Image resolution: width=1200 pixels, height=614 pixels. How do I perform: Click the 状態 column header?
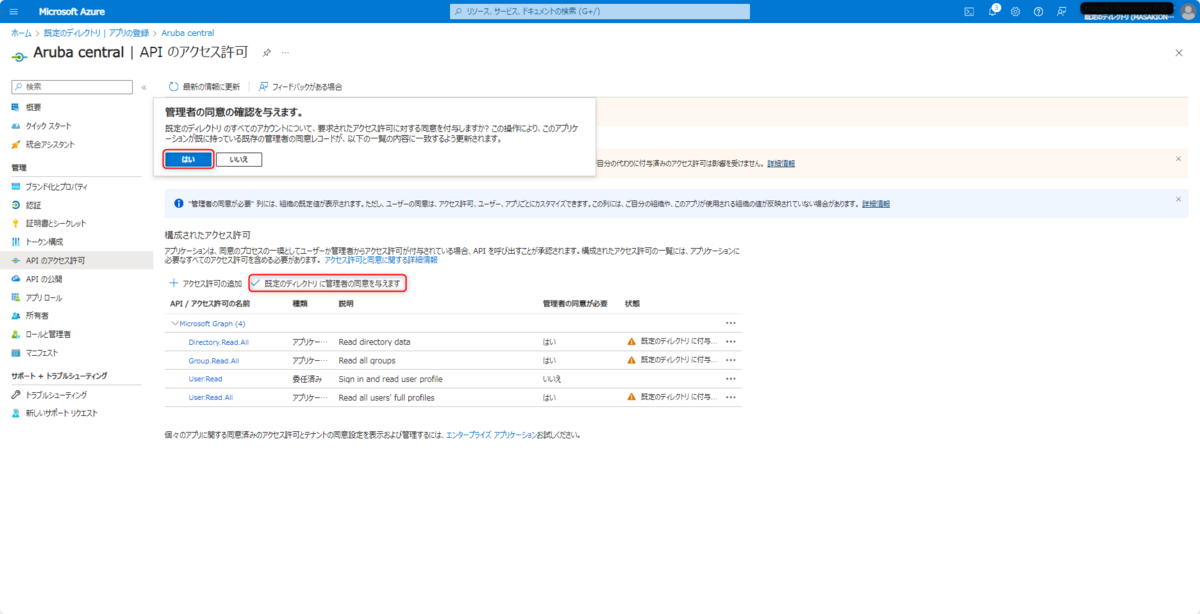click(x=632, y=303)
